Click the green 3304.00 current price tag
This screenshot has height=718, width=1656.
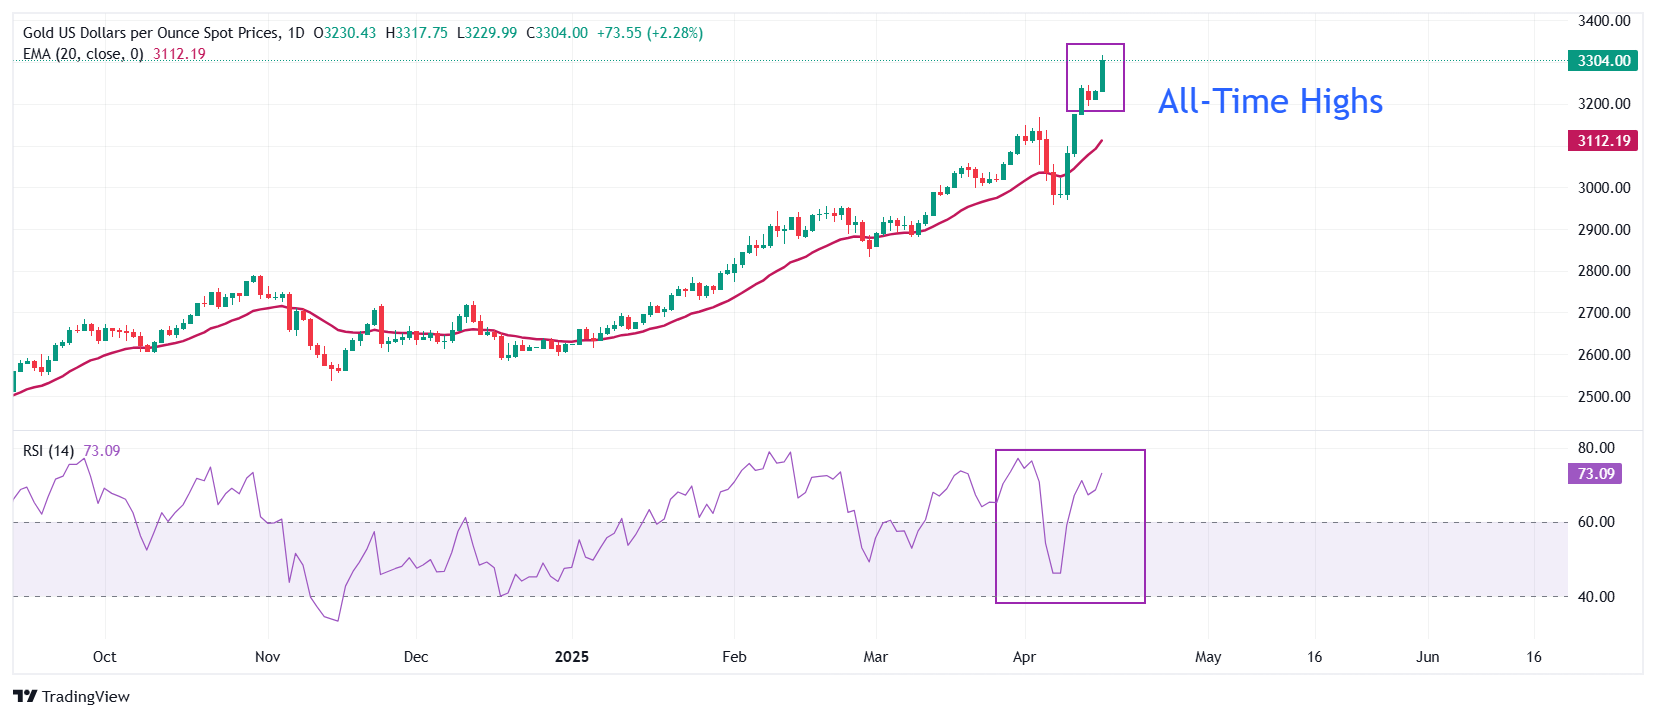point(1603,61)
